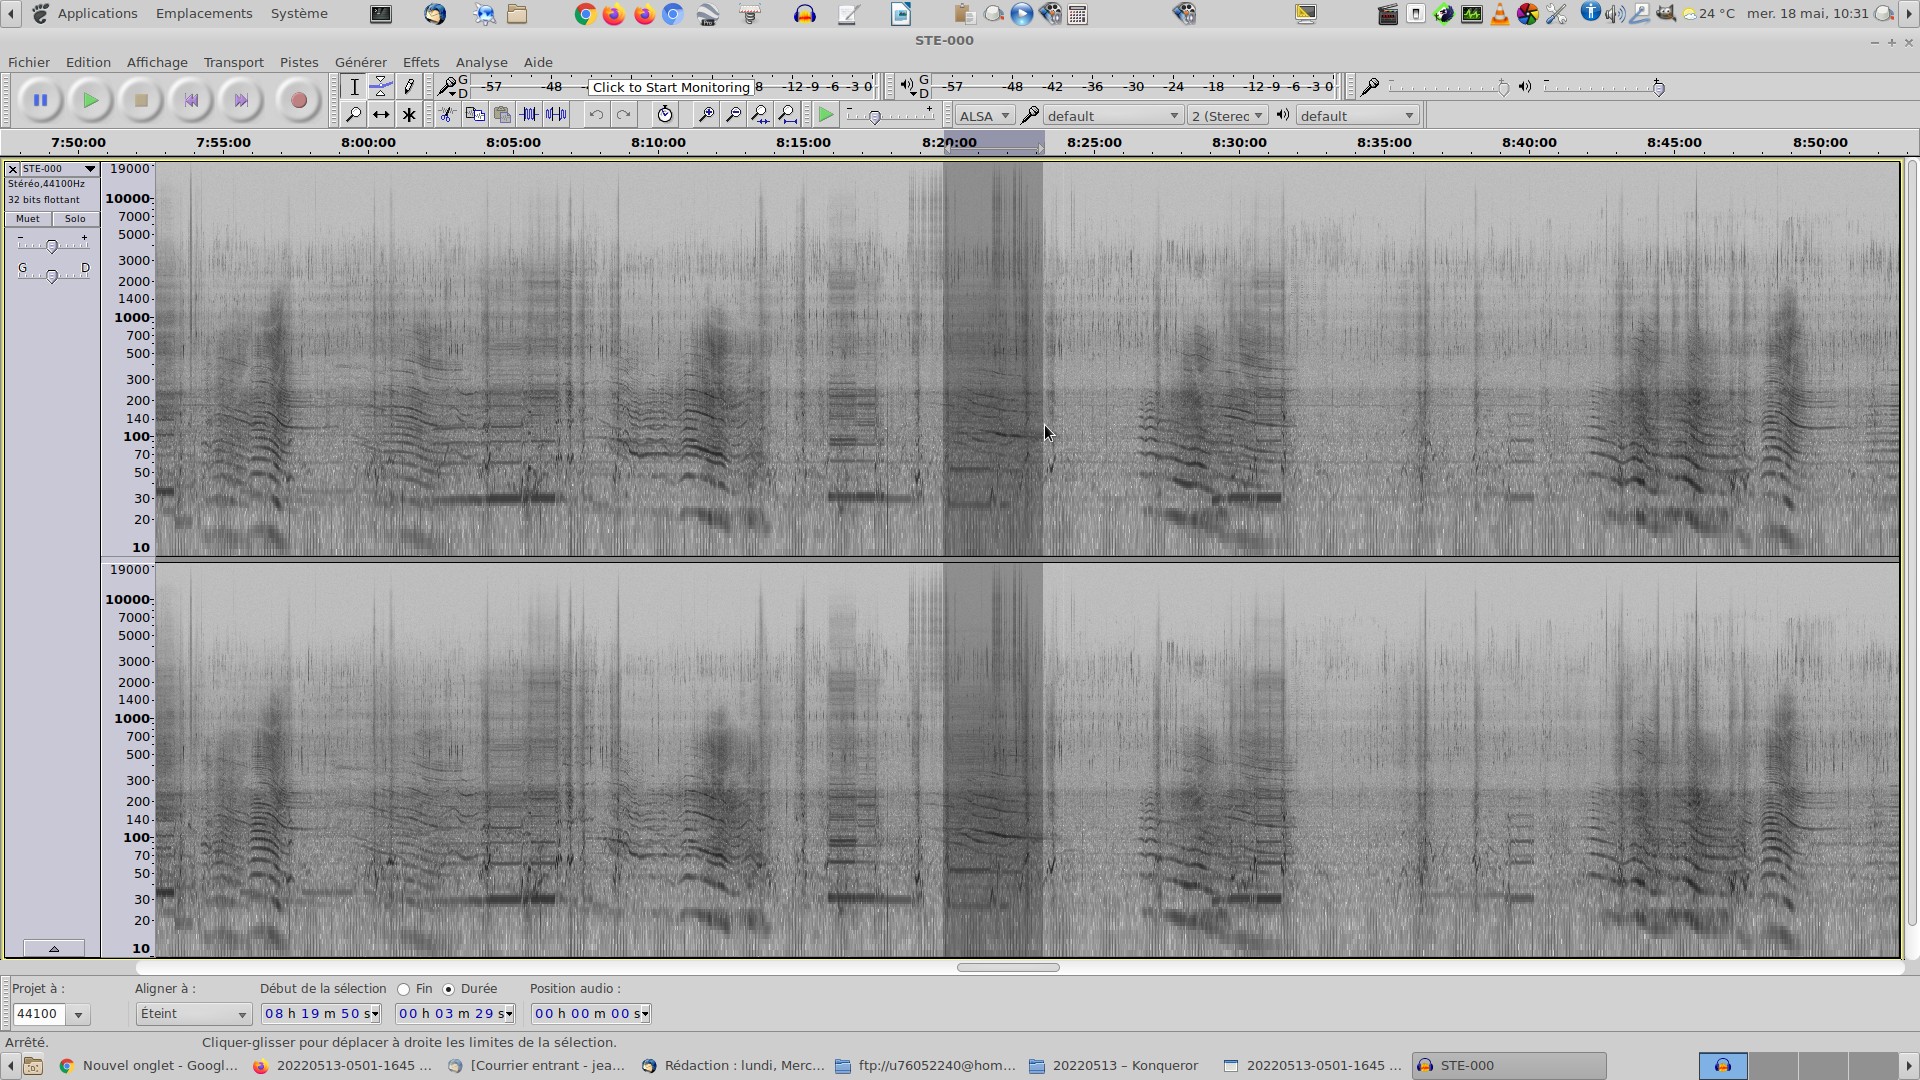This screenshot has height=1080, width=1920.
Task: Click the track gain slider
Action: point(52,245)
